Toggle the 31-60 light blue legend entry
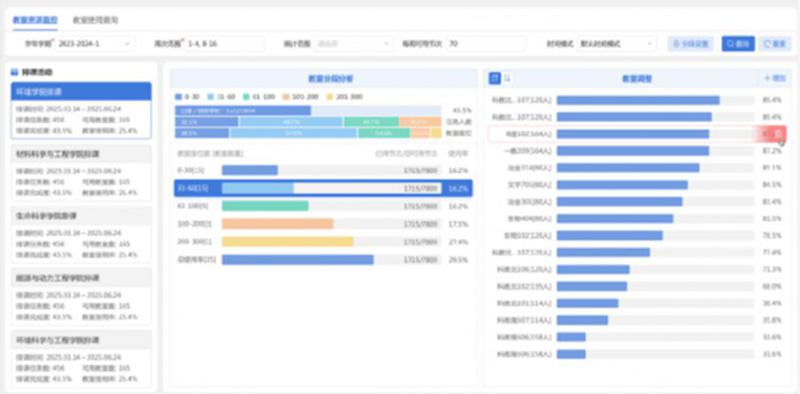The height and width of the screenshot is (394, 800). (221, 96)
